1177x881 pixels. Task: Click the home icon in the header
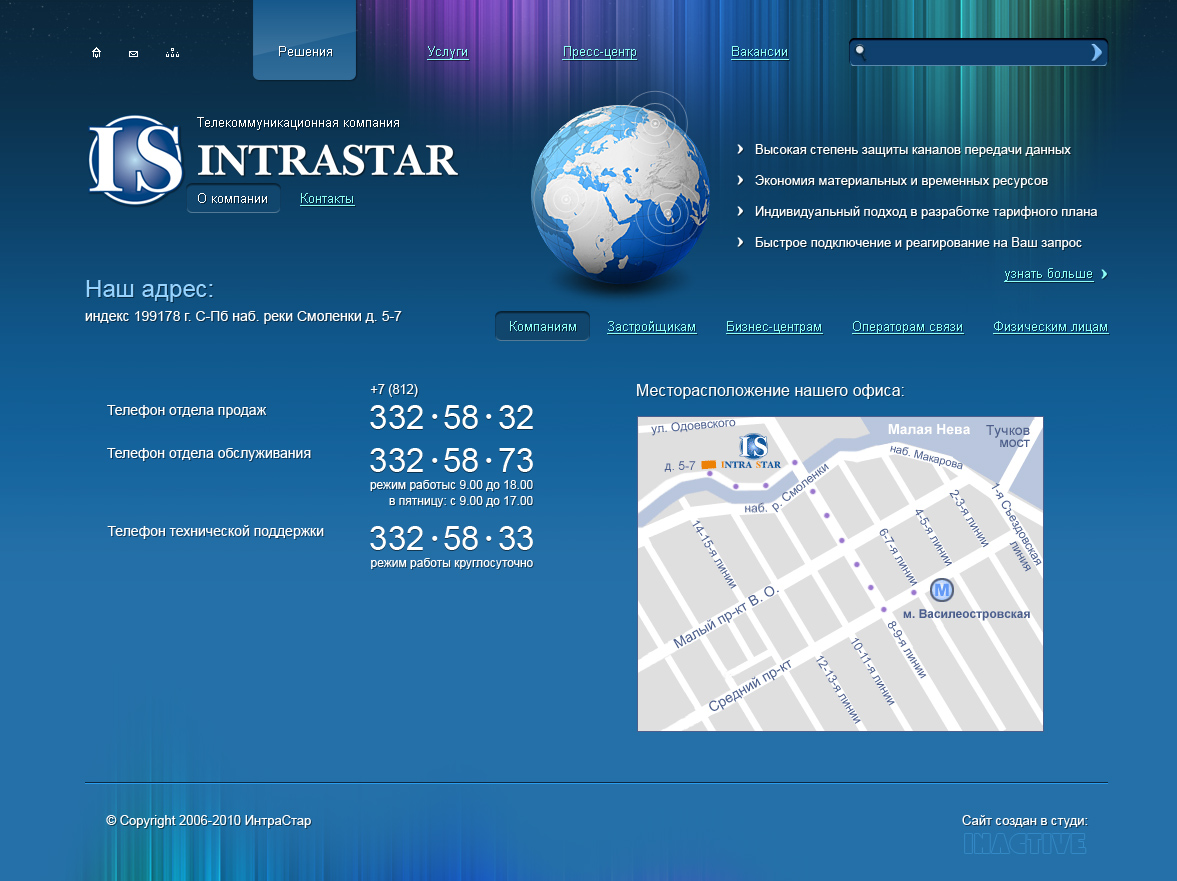(x=96, y=51)
